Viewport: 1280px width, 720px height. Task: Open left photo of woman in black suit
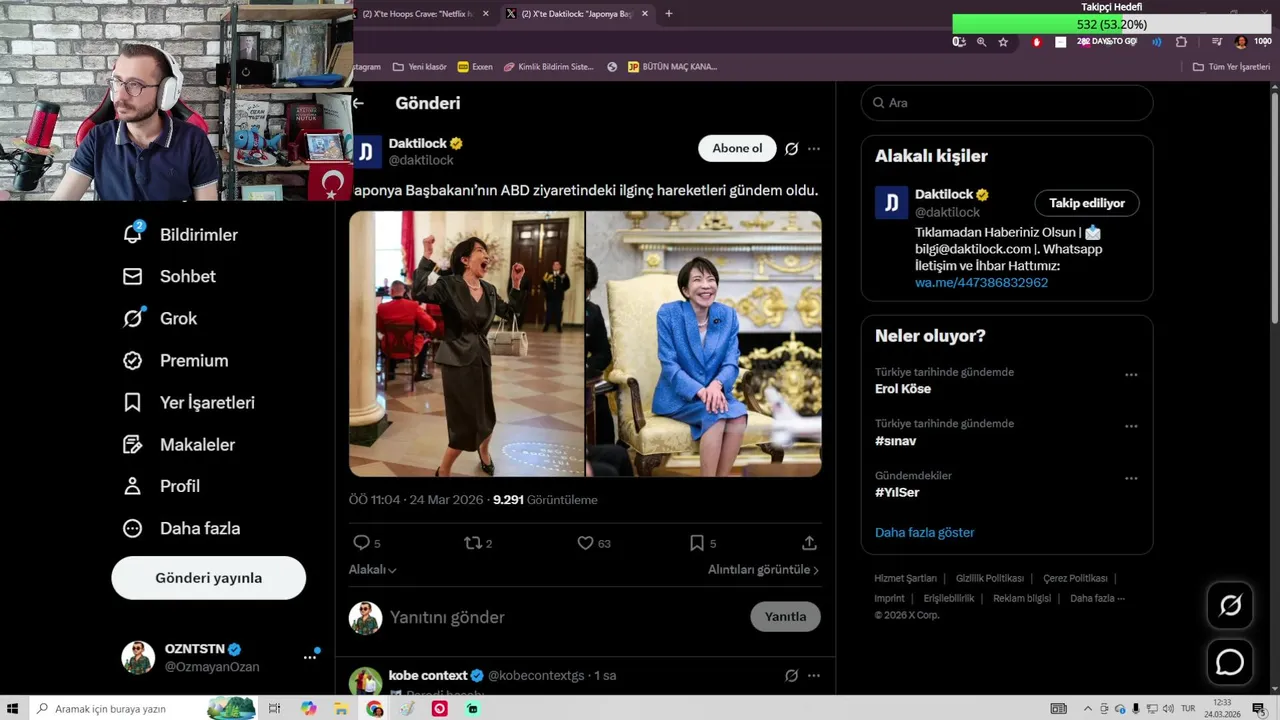(x=466, y=343)
